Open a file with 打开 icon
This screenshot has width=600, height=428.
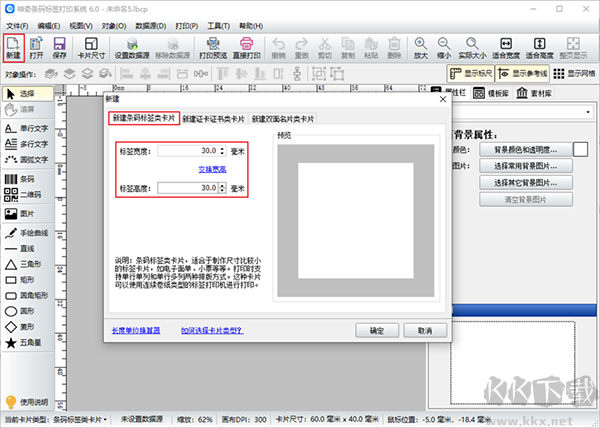point(36,48)
